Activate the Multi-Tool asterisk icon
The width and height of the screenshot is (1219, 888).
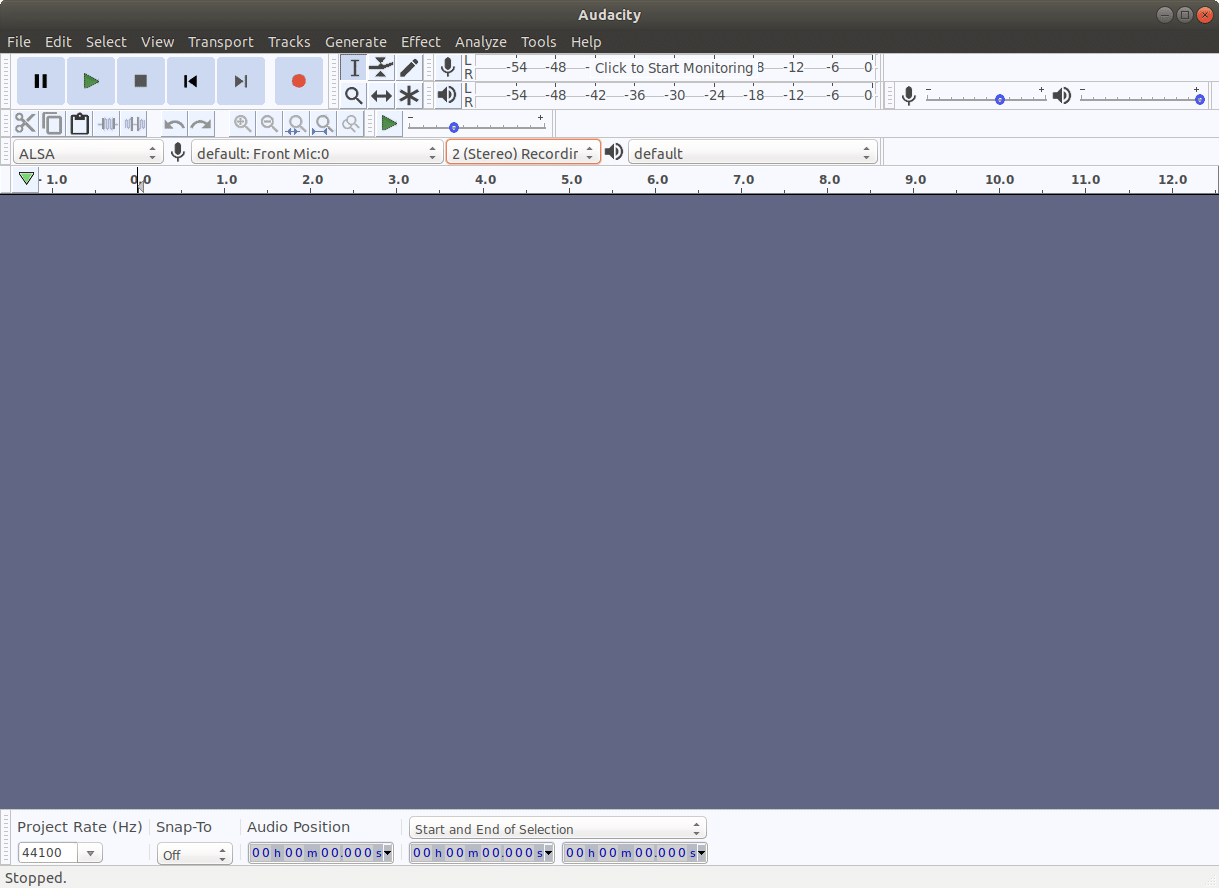pyautogui.click(x=409, y=96)
